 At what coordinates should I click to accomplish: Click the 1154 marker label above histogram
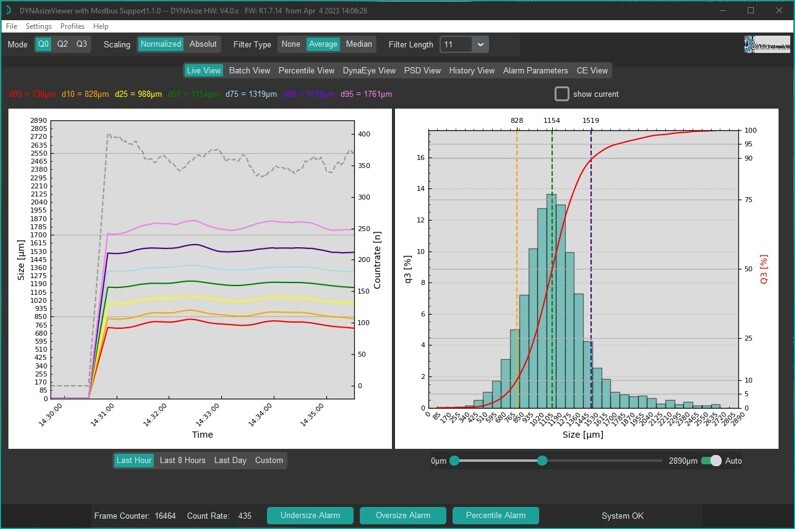coord(552,121)
